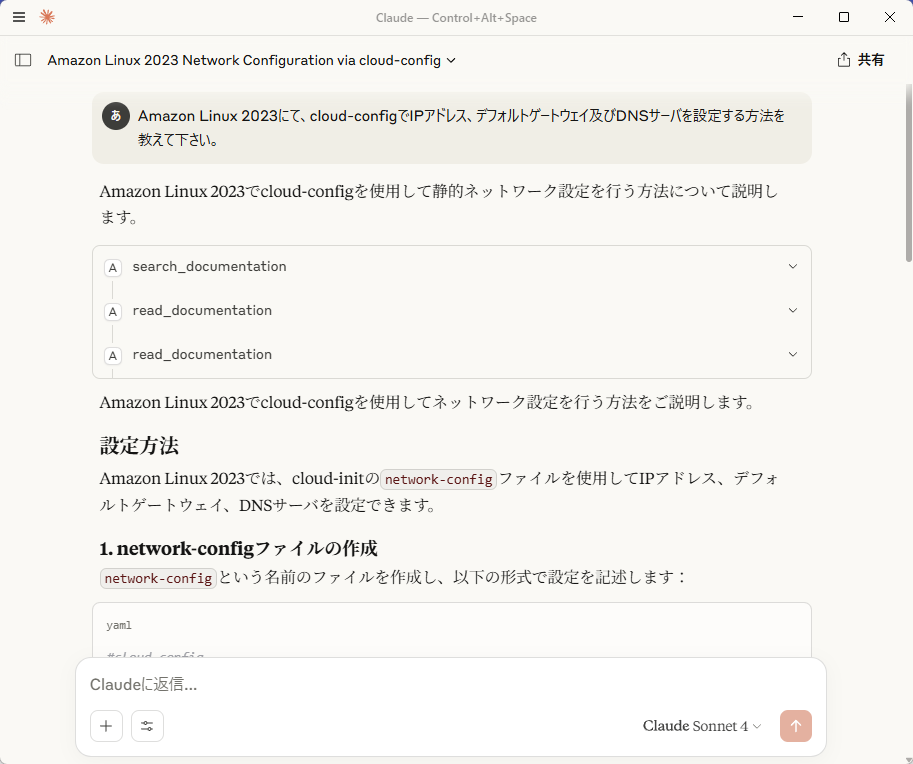Click the Claude starburst logo

click(47, 17)
